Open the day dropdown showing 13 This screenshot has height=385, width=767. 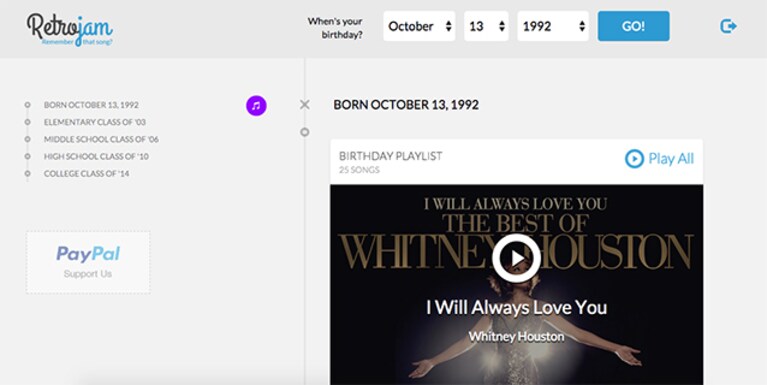pyautogui.click(x=486, y=26)
